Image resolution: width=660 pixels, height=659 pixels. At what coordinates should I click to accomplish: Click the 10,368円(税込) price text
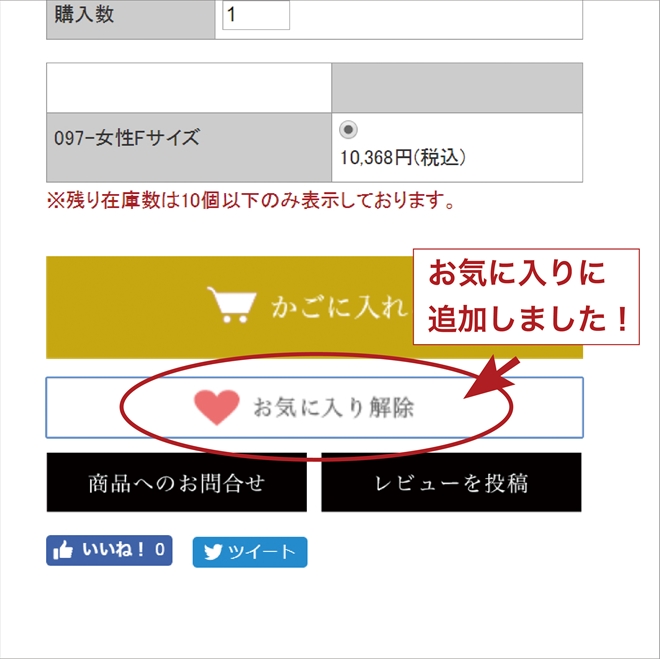tap(403, 158)
